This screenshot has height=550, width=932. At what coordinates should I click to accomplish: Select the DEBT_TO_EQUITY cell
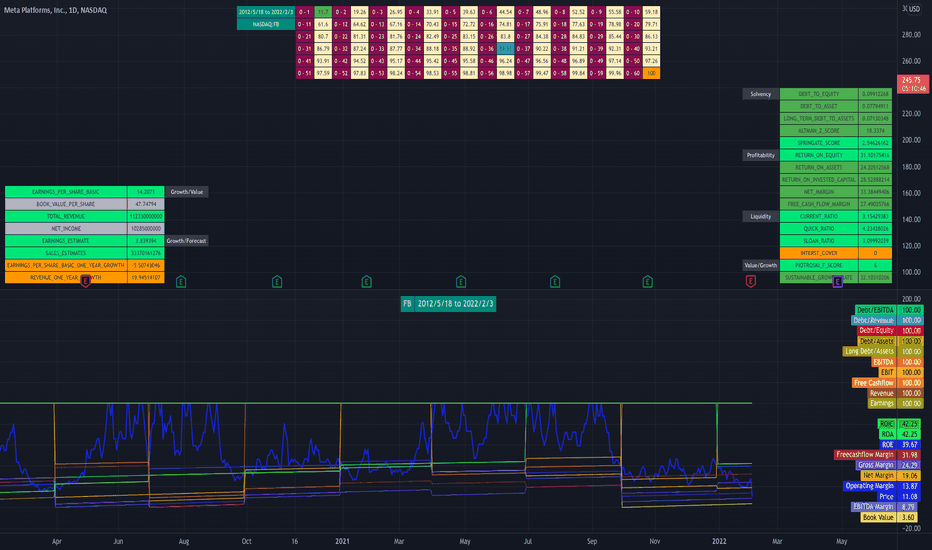coord(819,94)
